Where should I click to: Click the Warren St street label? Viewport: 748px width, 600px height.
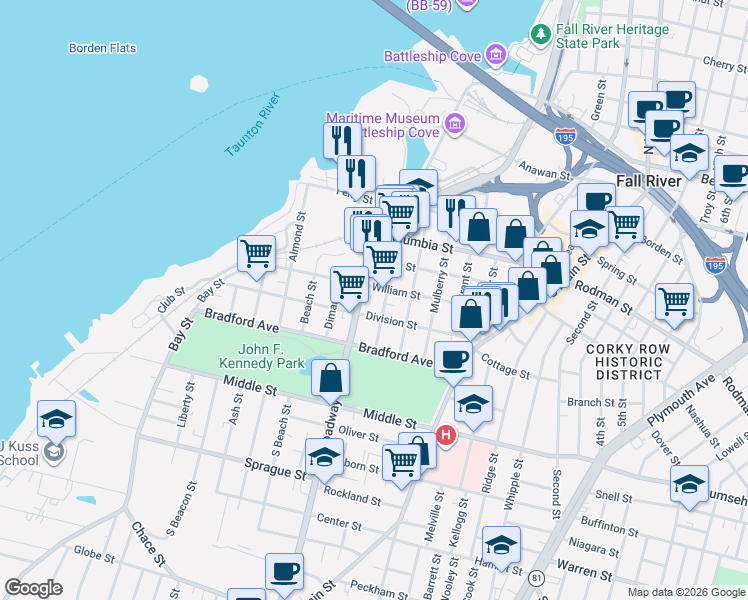tap(584, 570)
